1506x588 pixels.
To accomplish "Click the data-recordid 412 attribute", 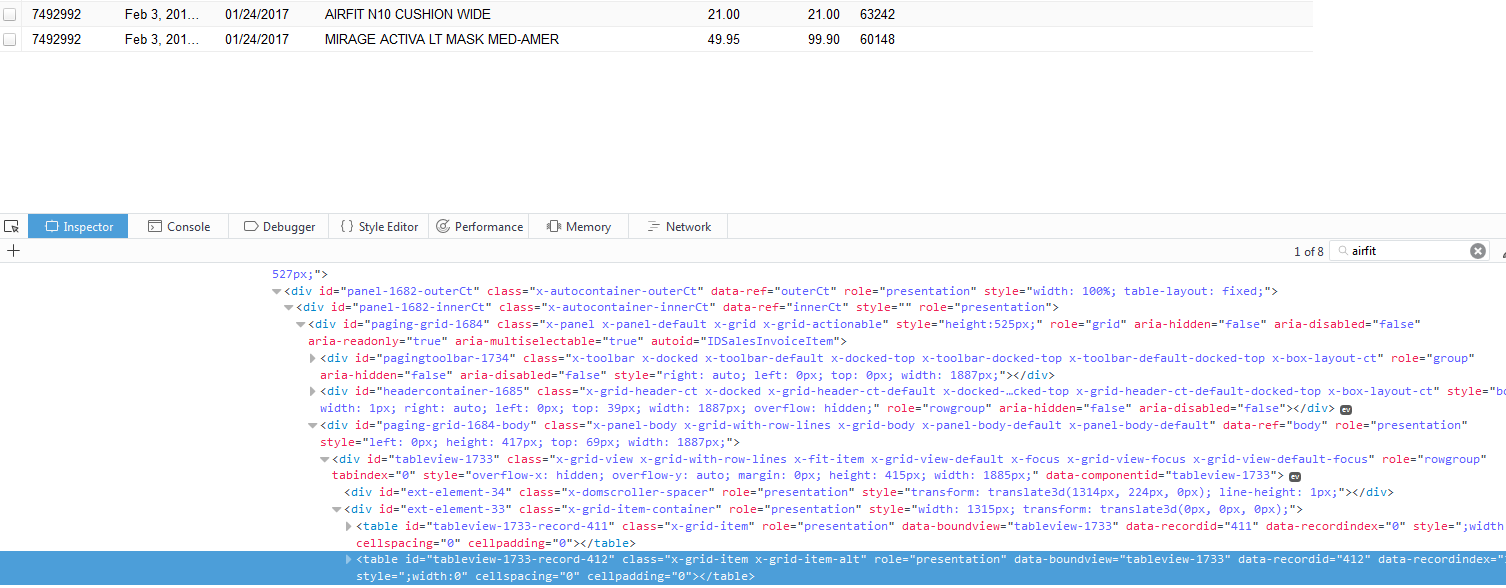I will (1294, 559).
